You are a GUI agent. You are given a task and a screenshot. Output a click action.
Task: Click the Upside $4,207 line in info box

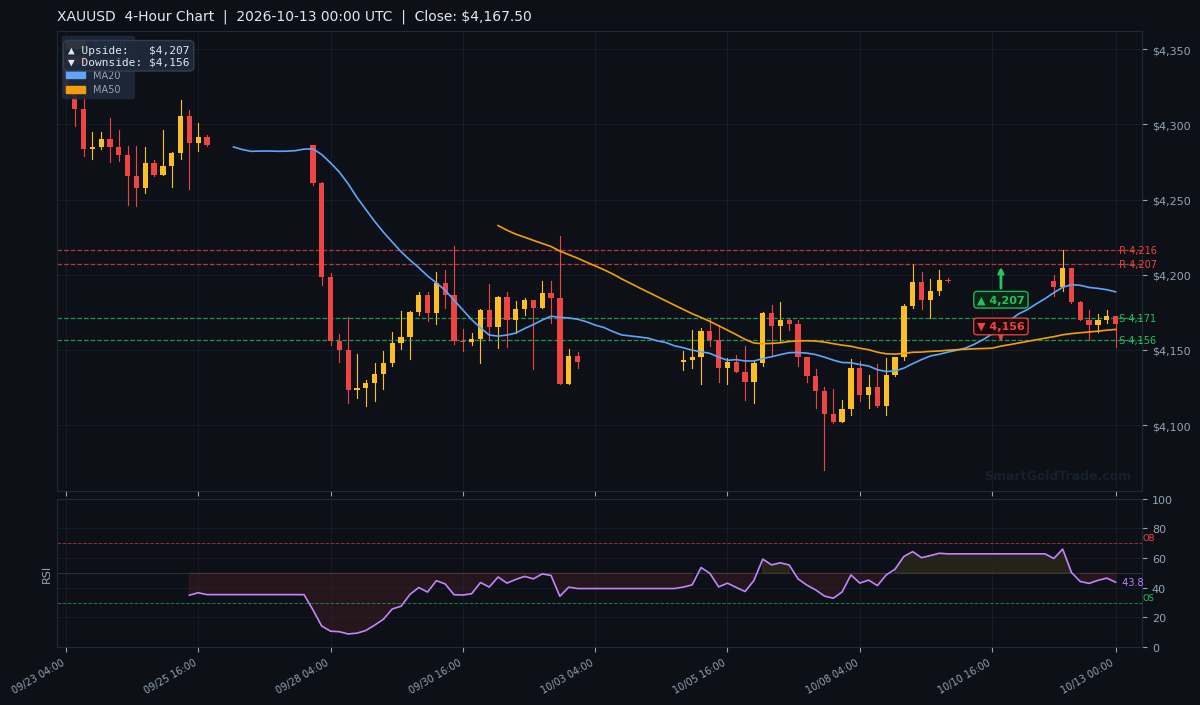coord(128,50)
